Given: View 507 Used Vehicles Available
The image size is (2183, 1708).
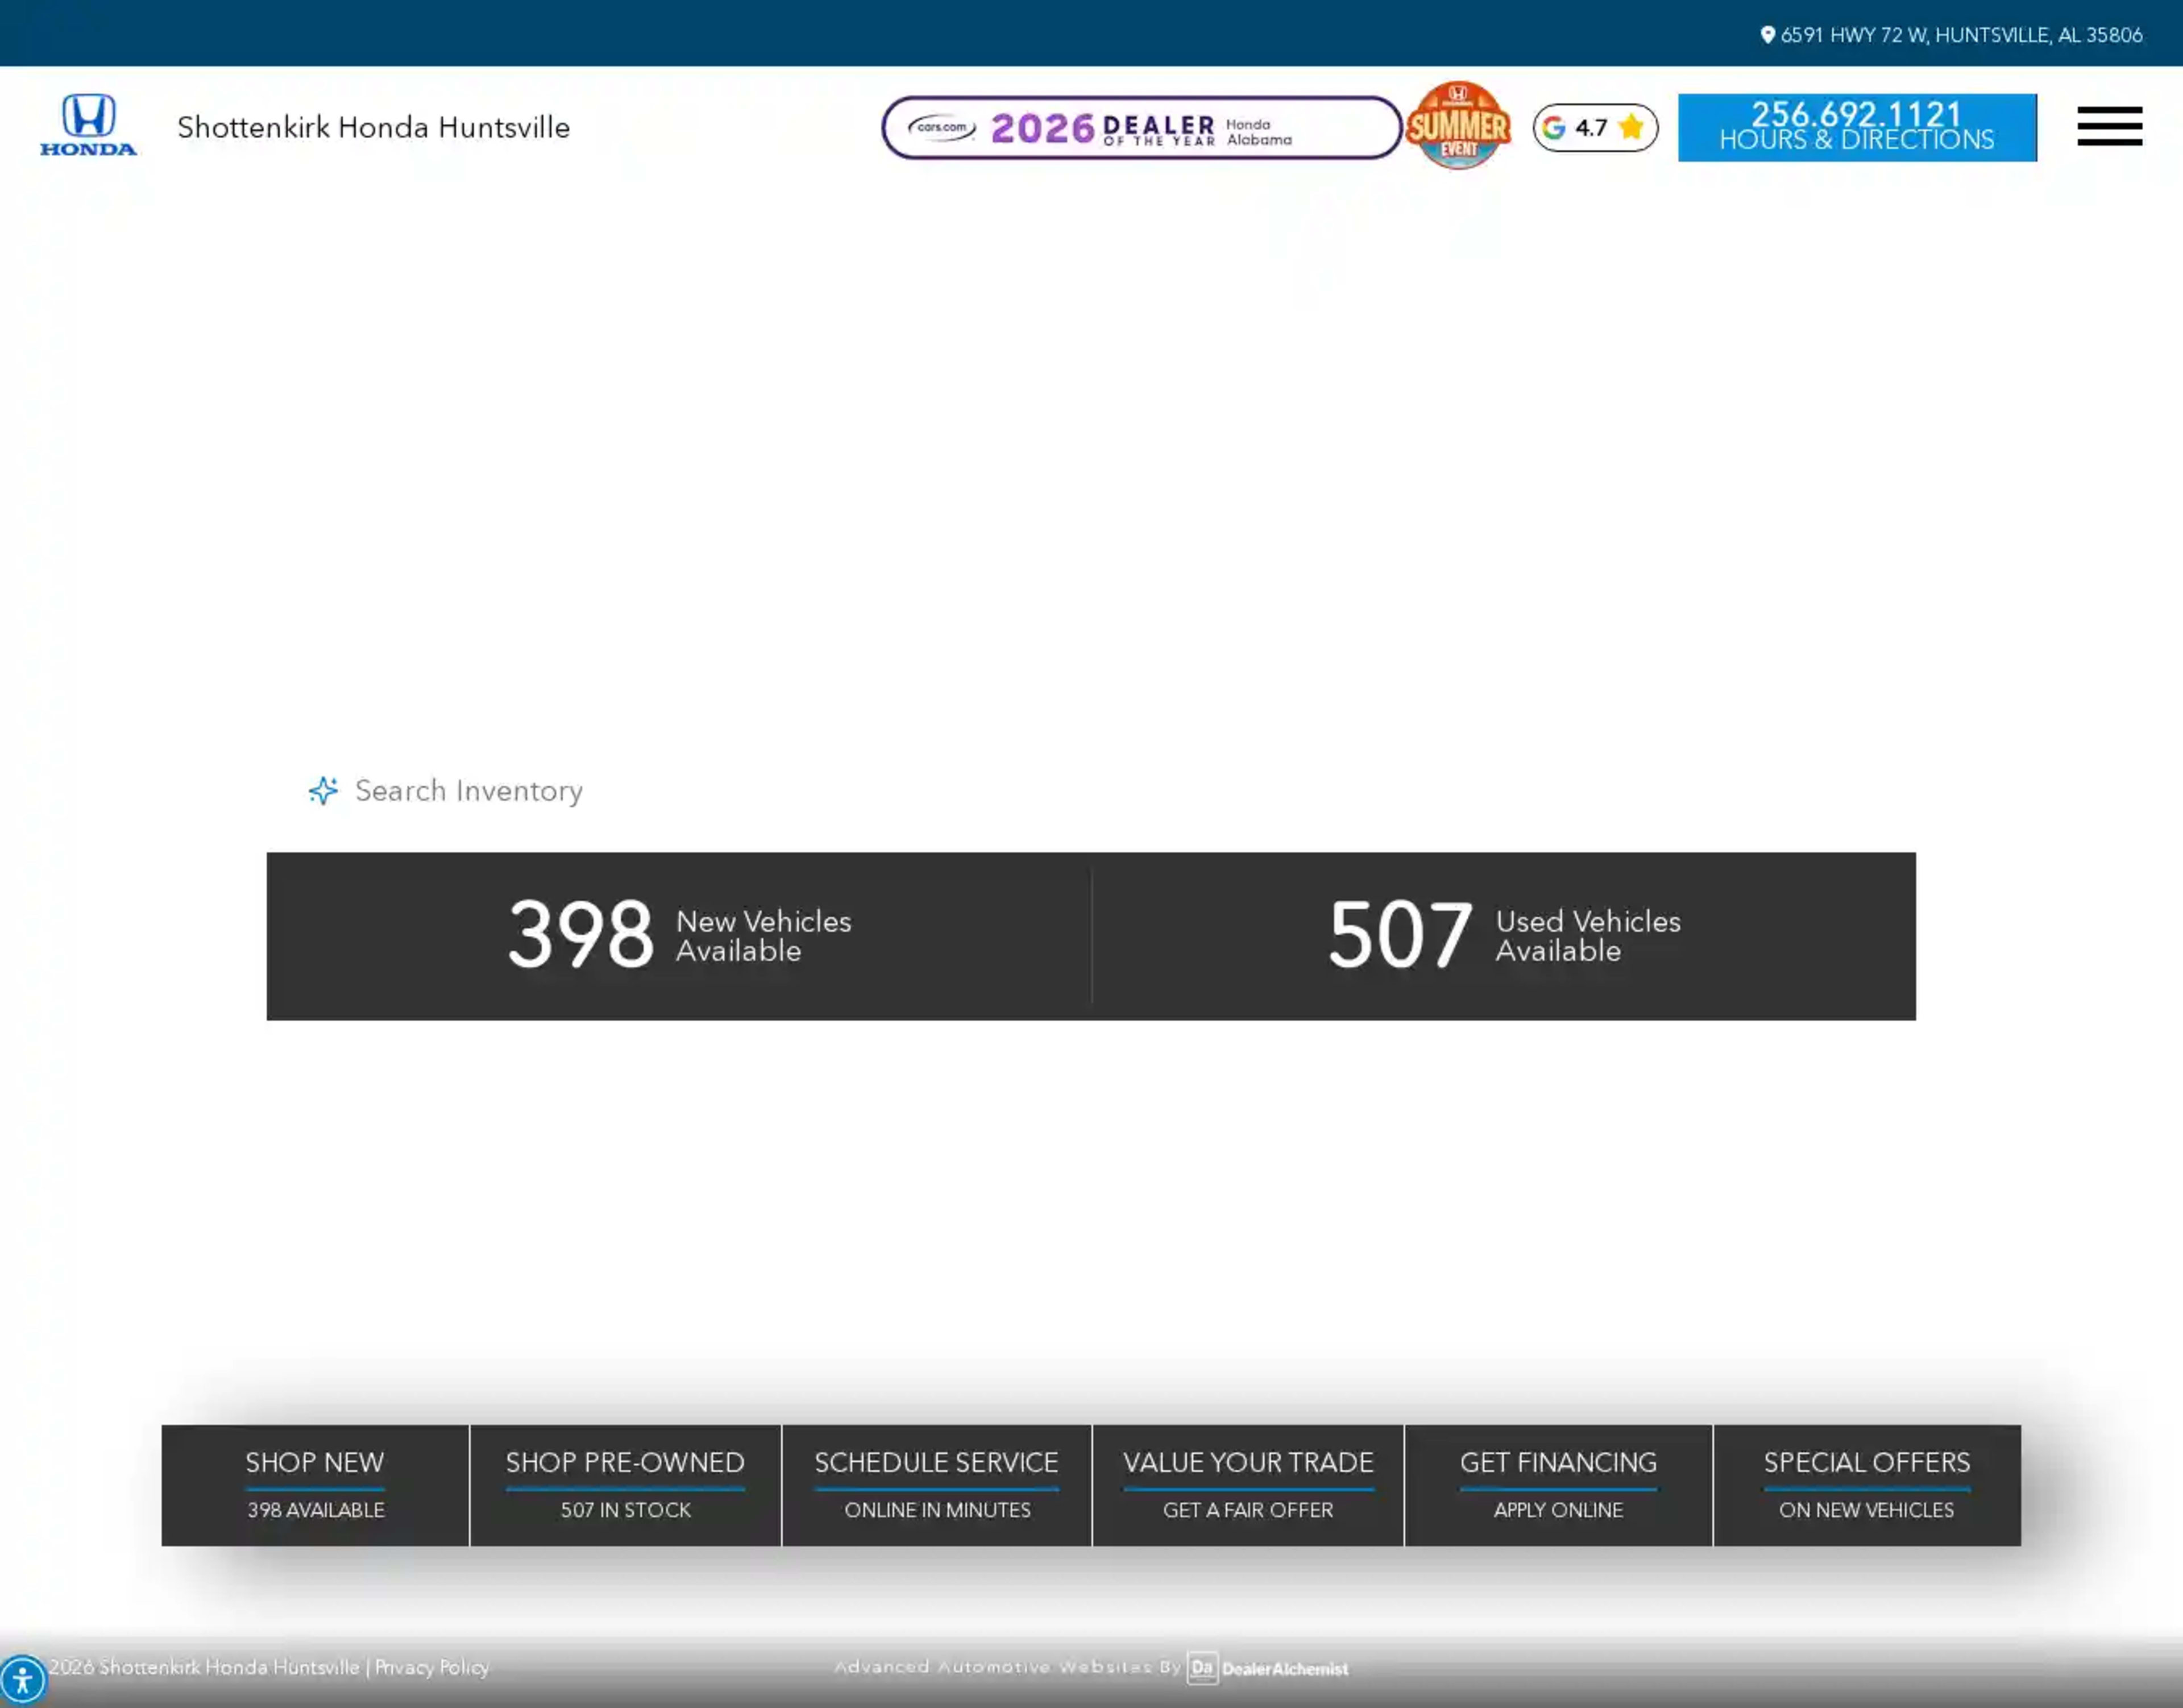Looking at the screenshot, I should click(x=1504, y=936).
